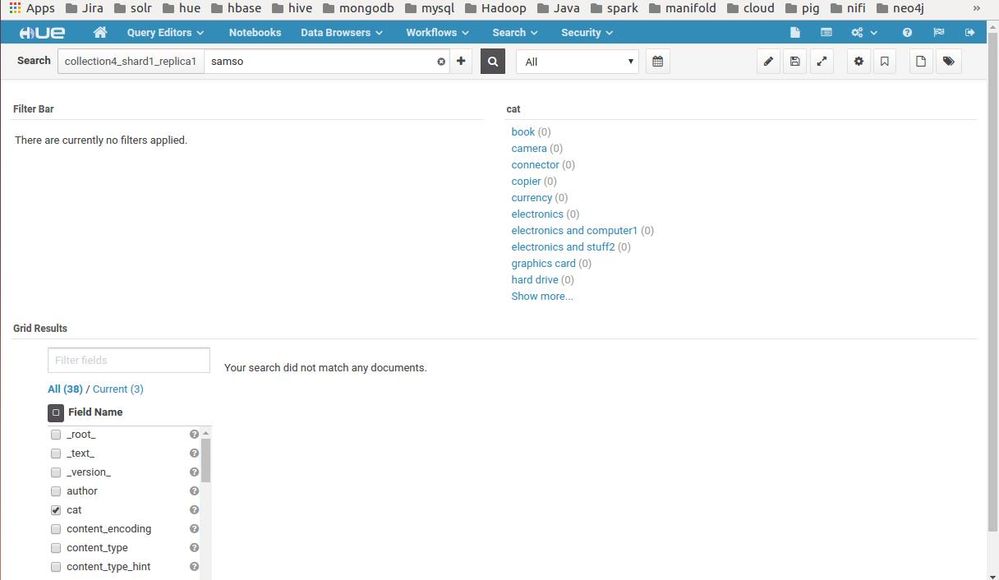Go to the Hue home icon
This screenshot has height=580, width=999.
[100, 33]
